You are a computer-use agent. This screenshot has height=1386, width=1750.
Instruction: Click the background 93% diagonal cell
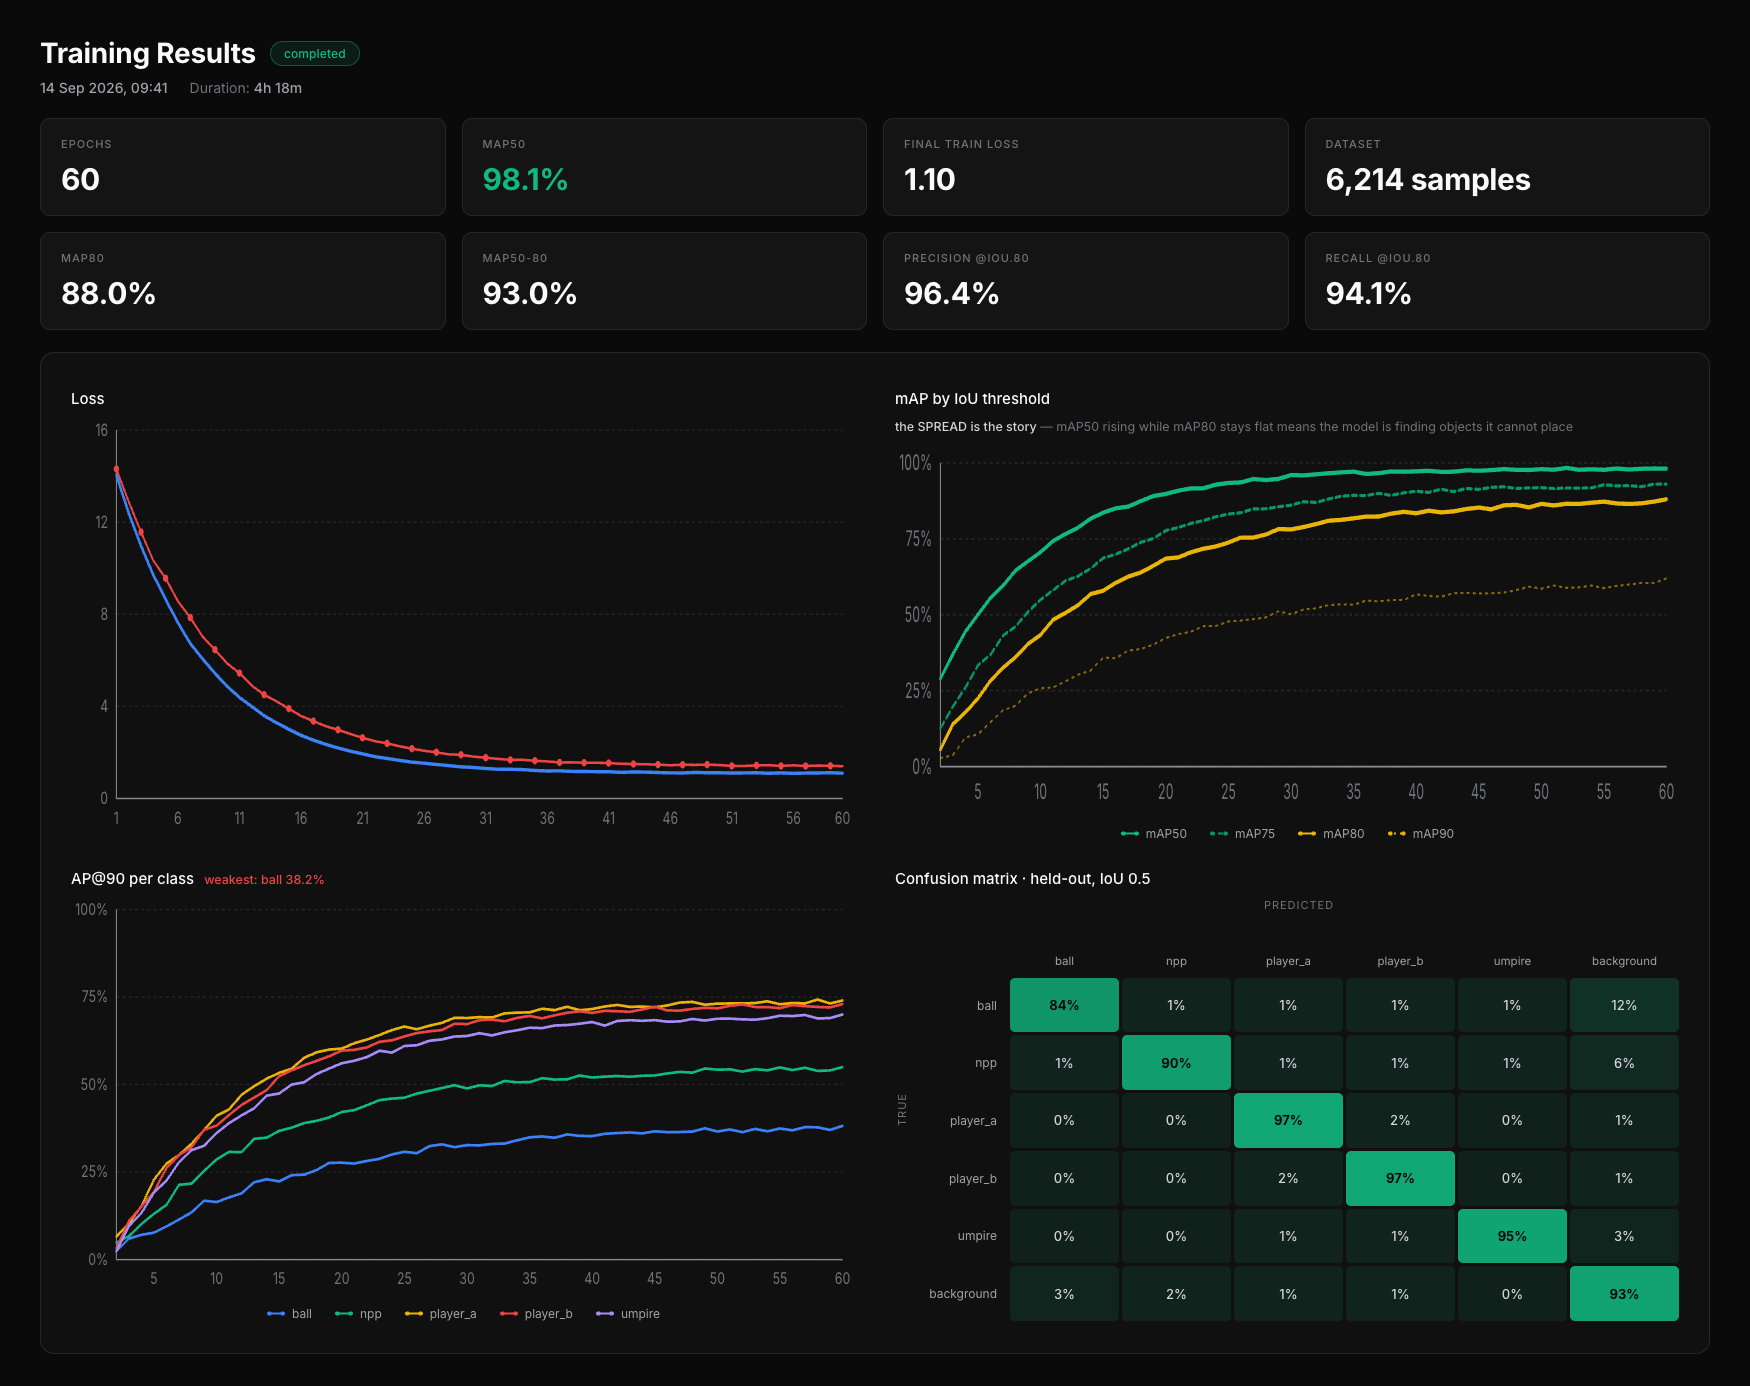(1624, 1294)
